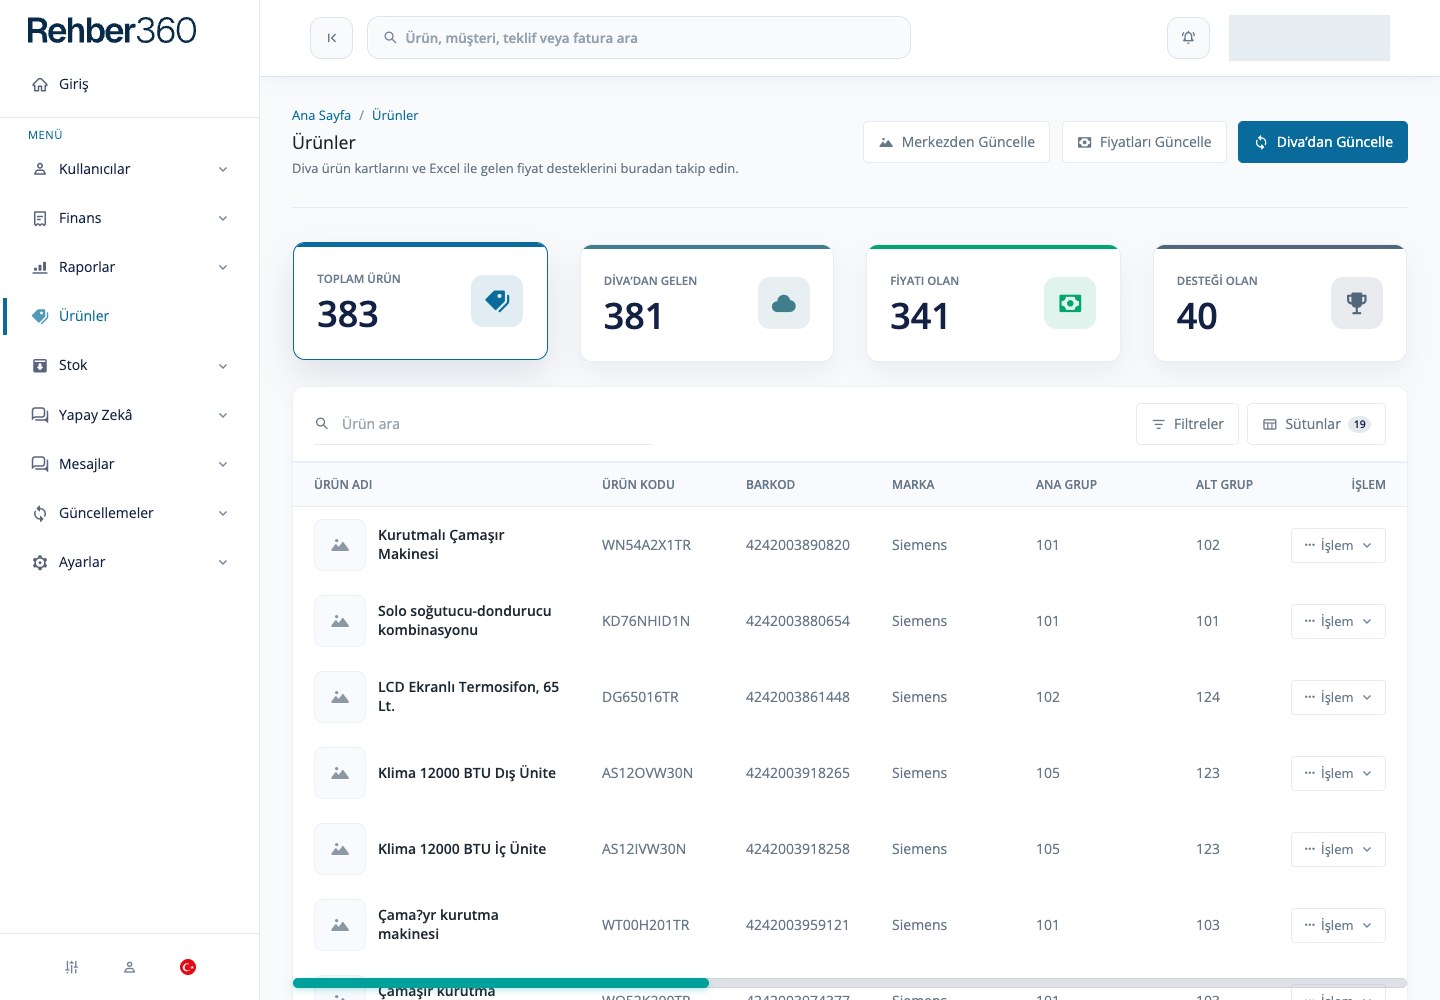
Task: Open İşlem dropdown for AS12IVW30N row
Action: pyautogui.click(x=1338, y=849)
